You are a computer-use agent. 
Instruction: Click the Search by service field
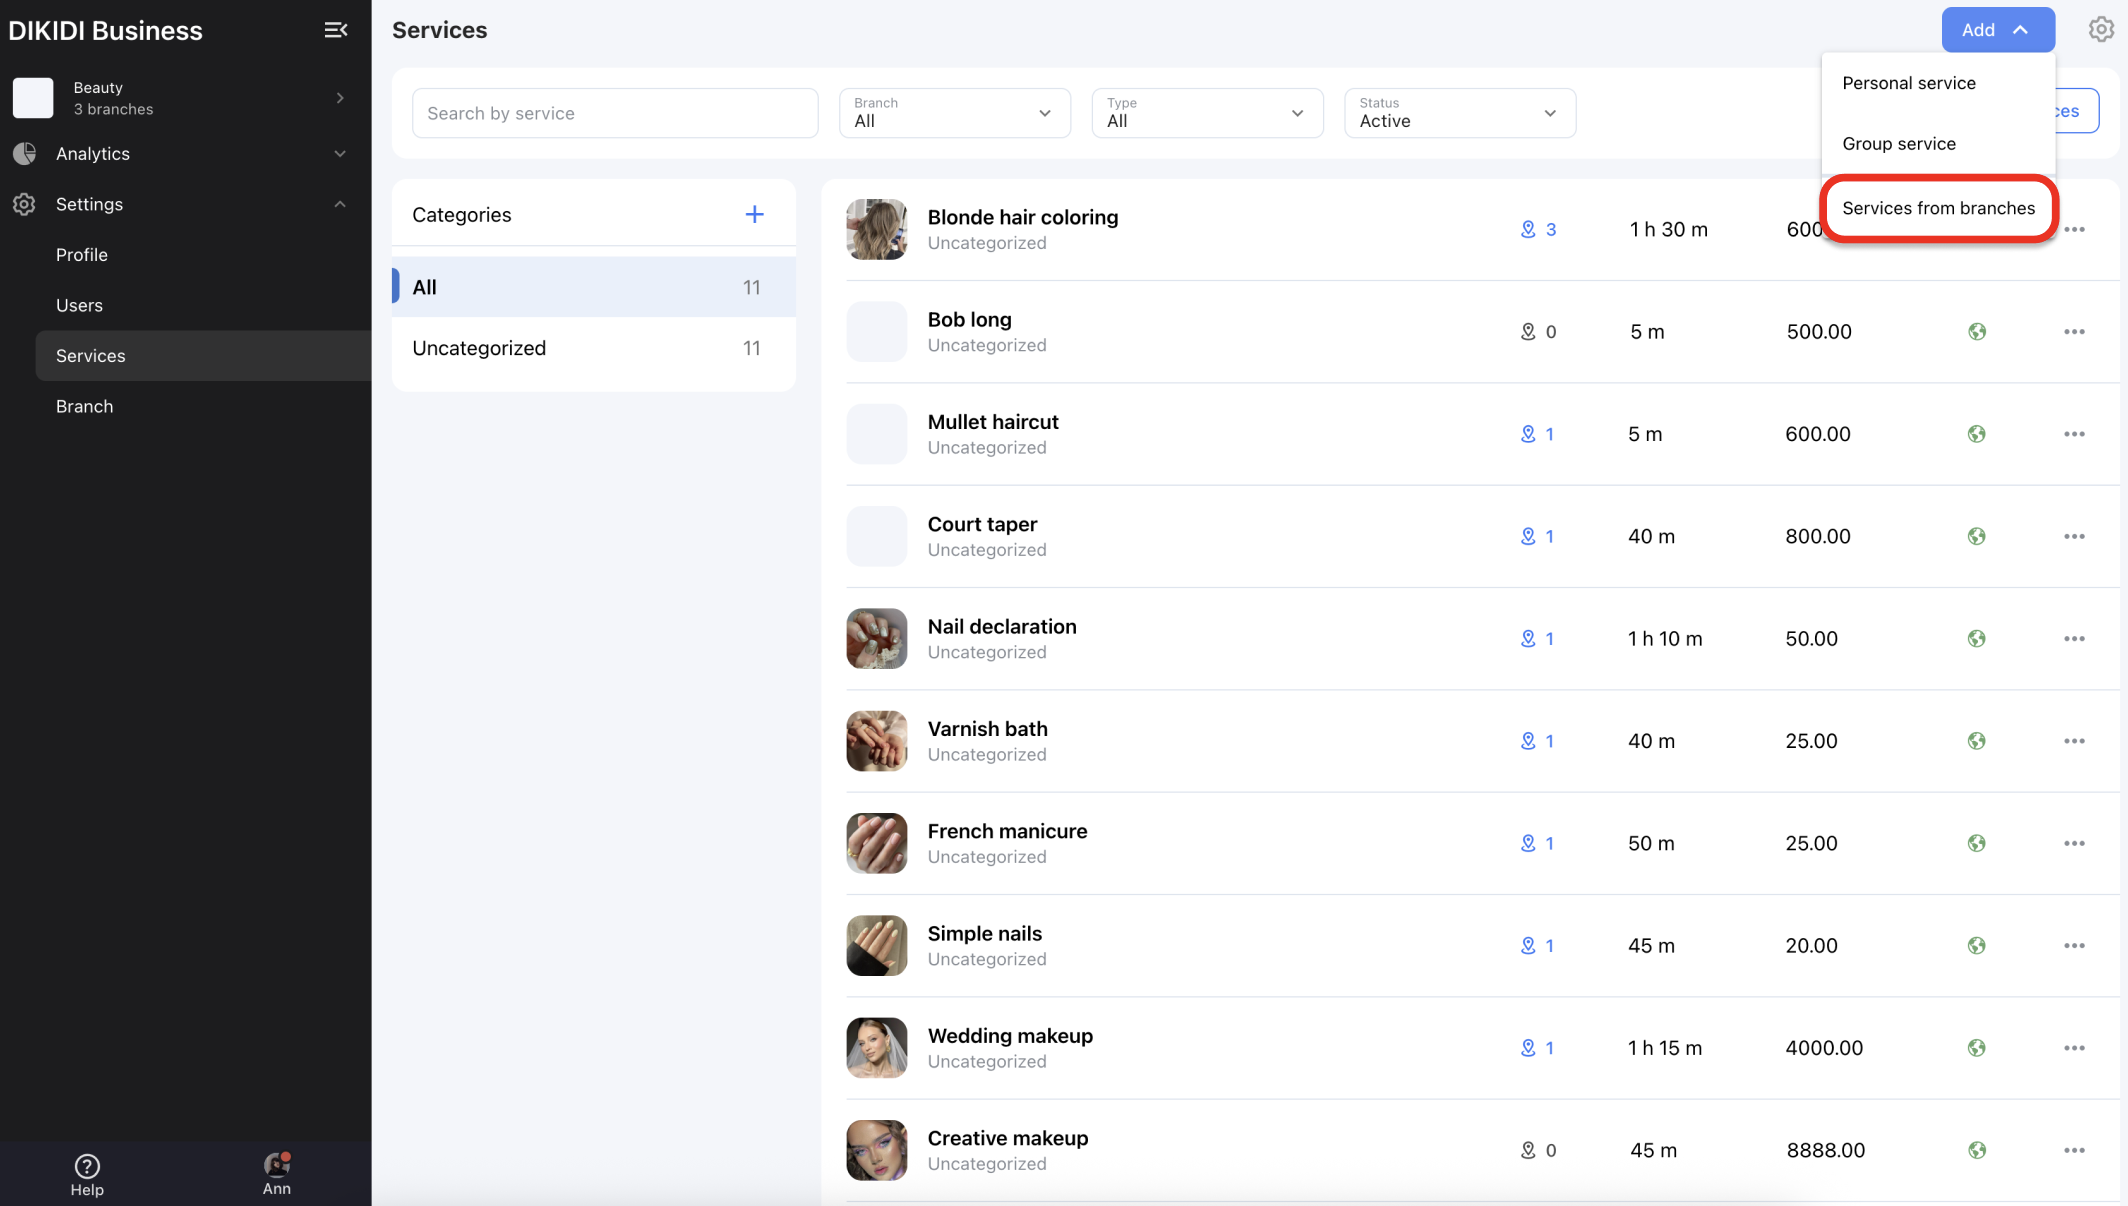614,113
